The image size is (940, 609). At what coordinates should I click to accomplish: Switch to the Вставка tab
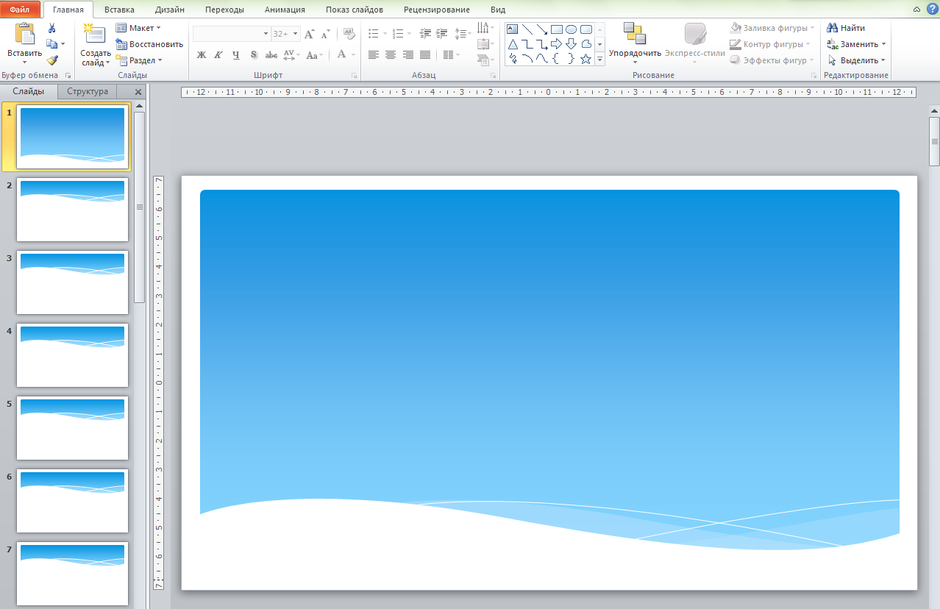click(119, 10)
